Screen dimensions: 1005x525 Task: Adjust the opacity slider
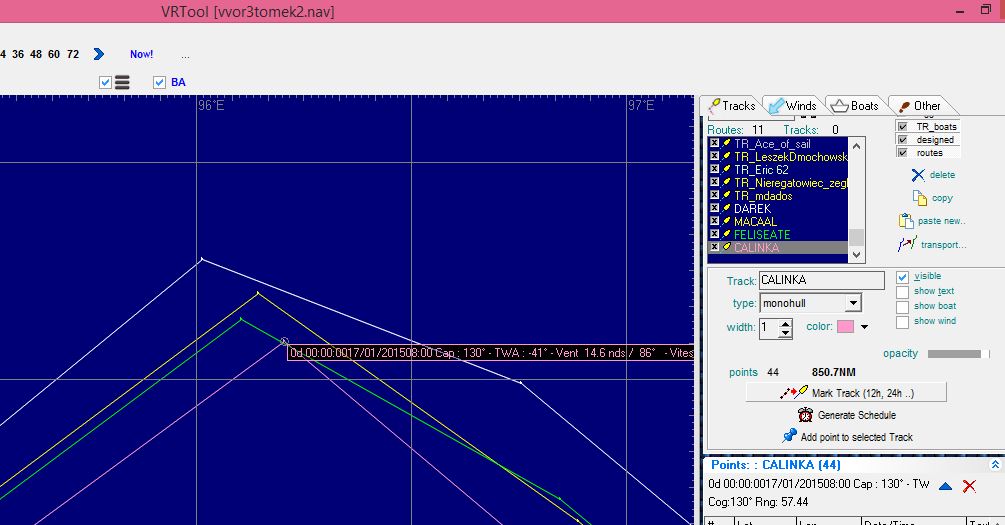(x=958, y=354)
